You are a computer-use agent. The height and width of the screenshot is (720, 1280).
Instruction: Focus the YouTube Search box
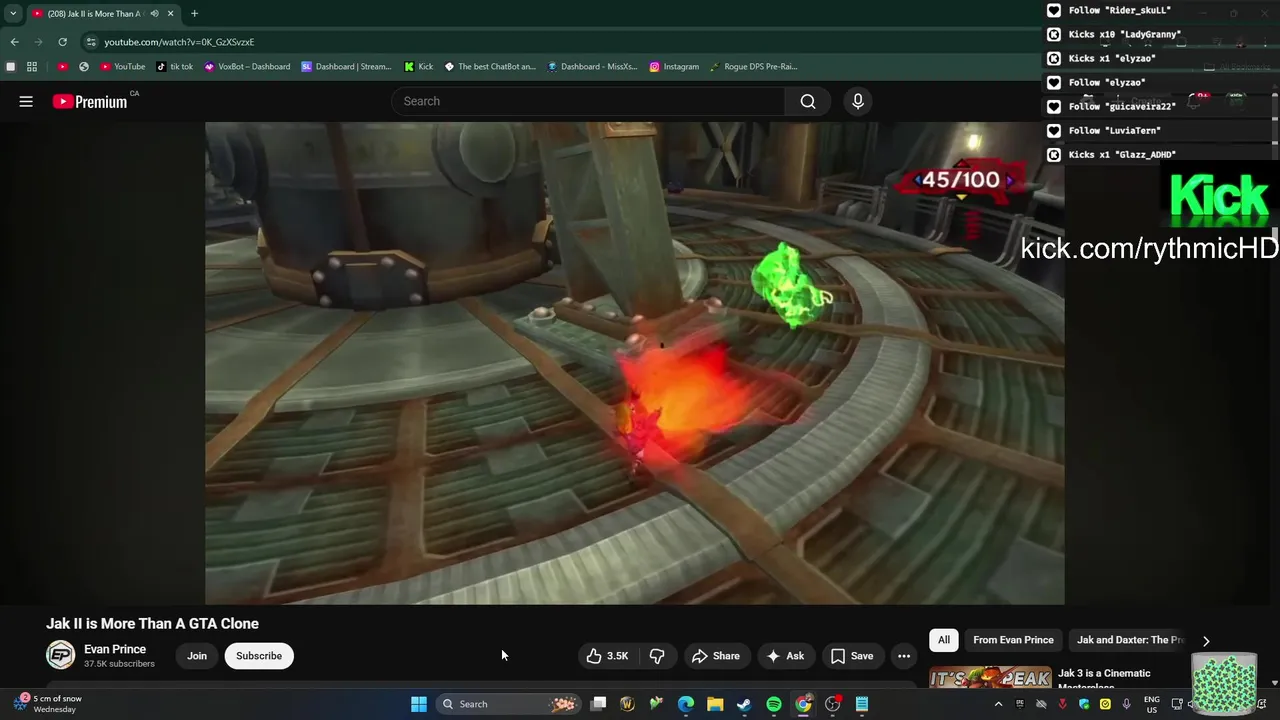point(588,101)
